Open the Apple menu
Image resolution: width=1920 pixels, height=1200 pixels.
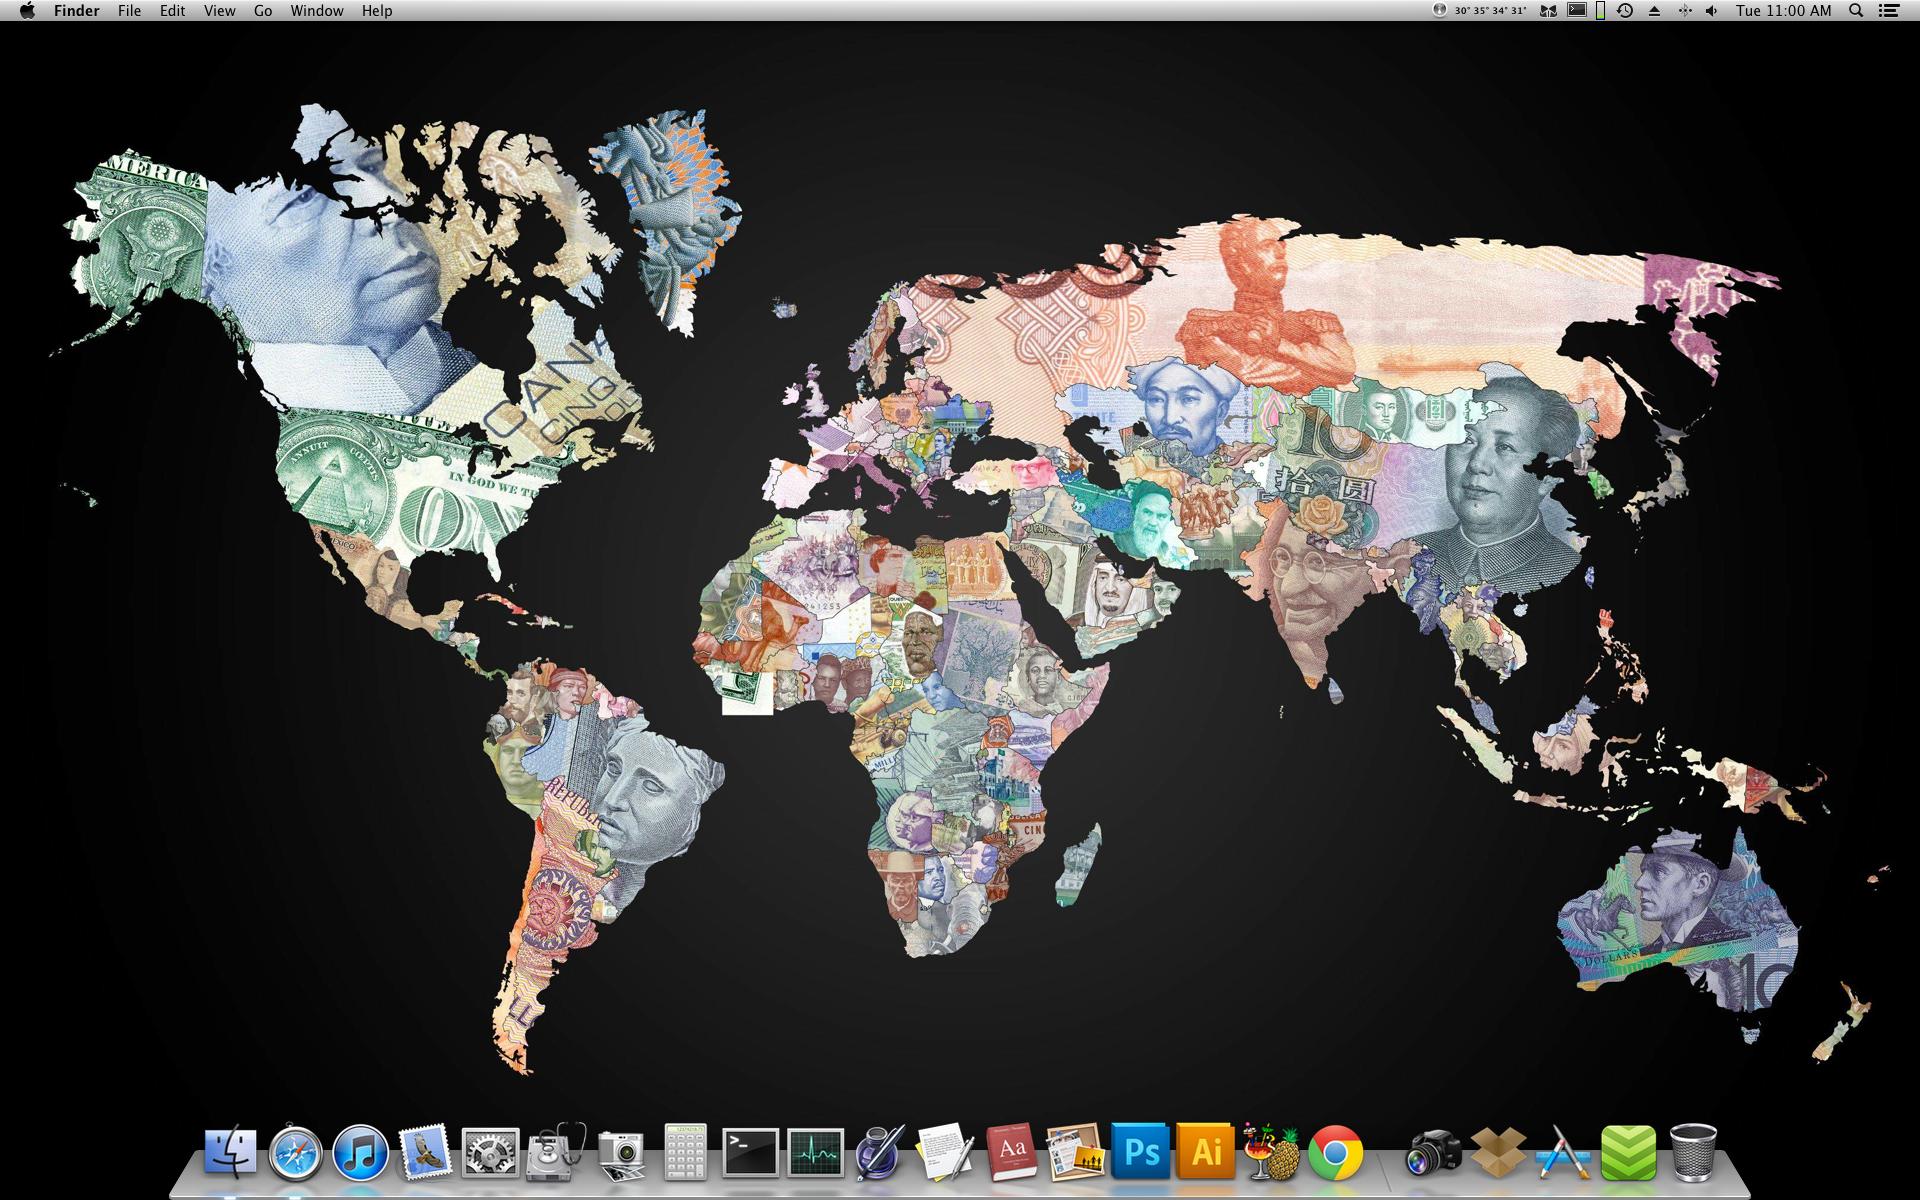(27, 11)
